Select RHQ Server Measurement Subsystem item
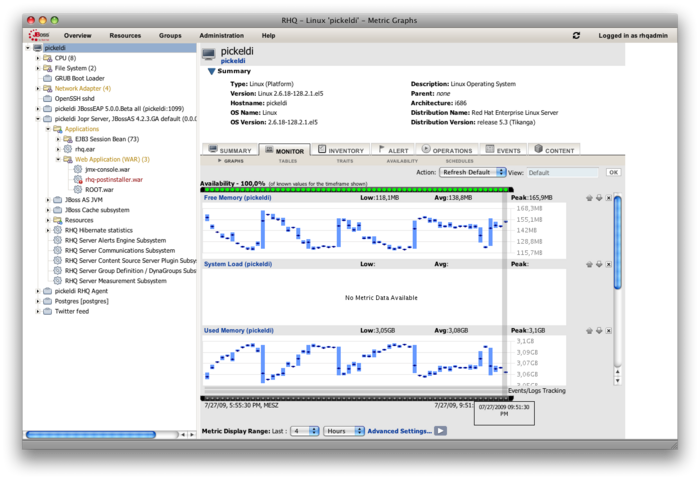The image size is (700, 480). (x=116, y=281)
